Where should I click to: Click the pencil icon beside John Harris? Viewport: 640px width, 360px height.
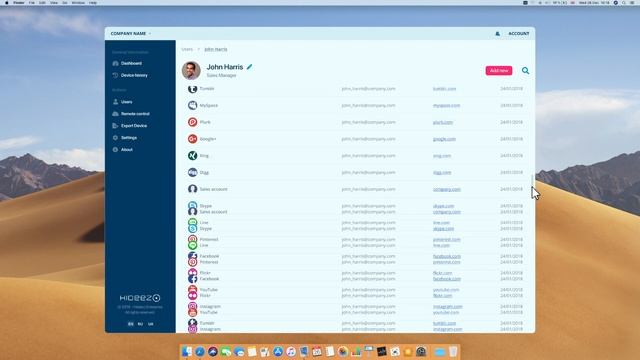click(x=249, y=67)
